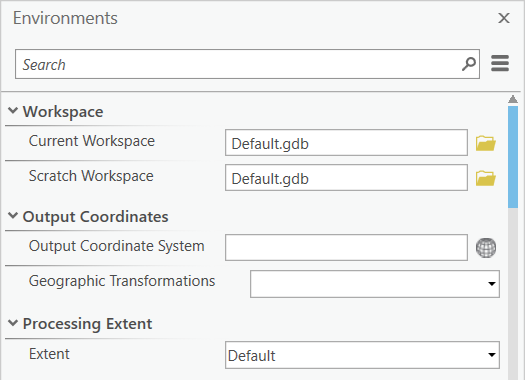Collapse the Workspace section
Viewport: 525px width, 380px height.
(x=13, y=110)
